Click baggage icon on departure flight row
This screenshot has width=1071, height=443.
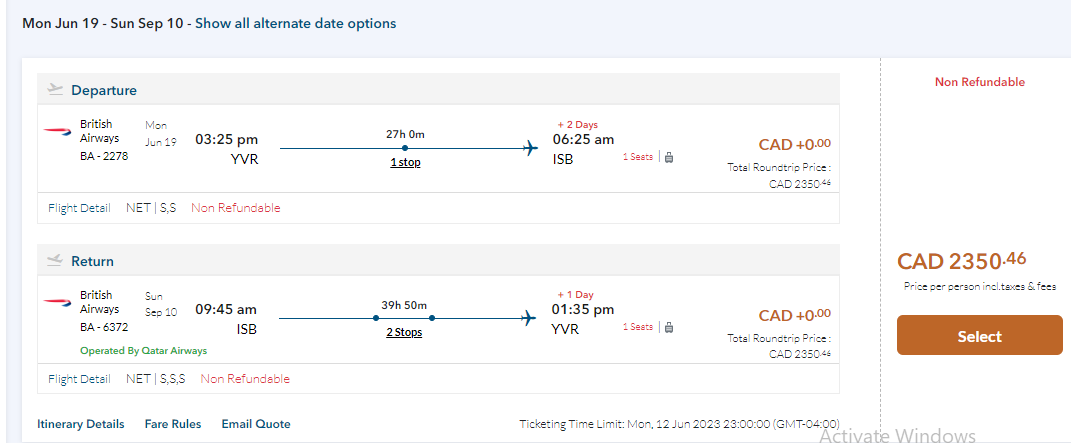click(668, 157)
